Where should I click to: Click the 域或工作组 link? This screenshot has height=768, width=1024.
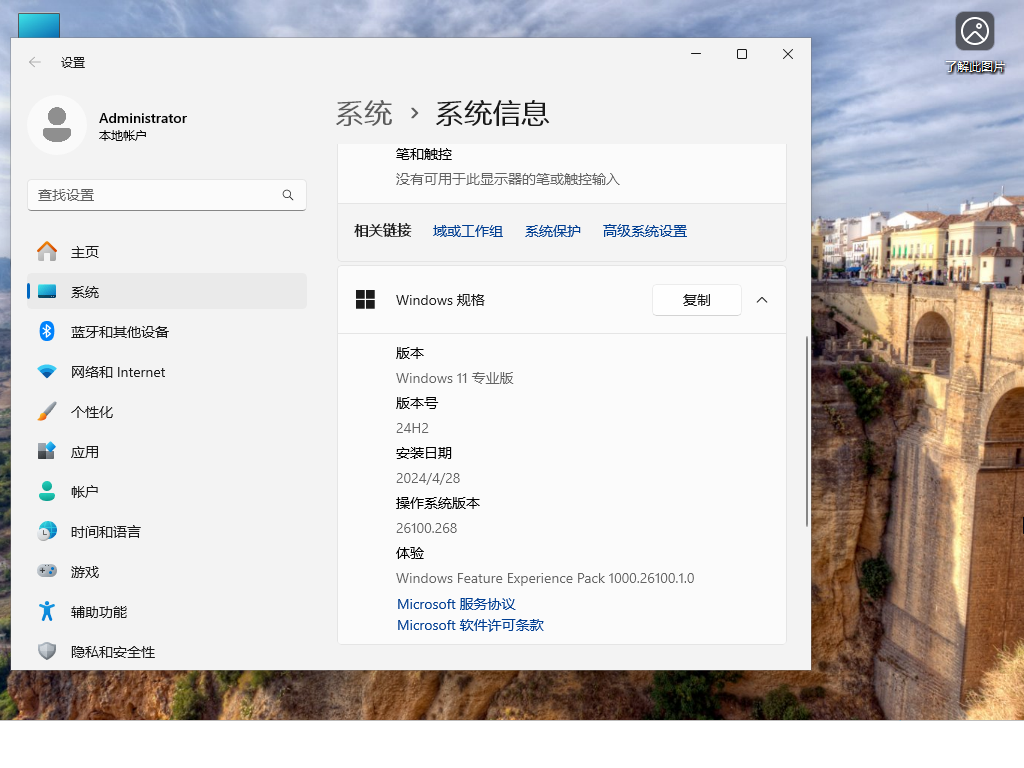tap(468, 230)
